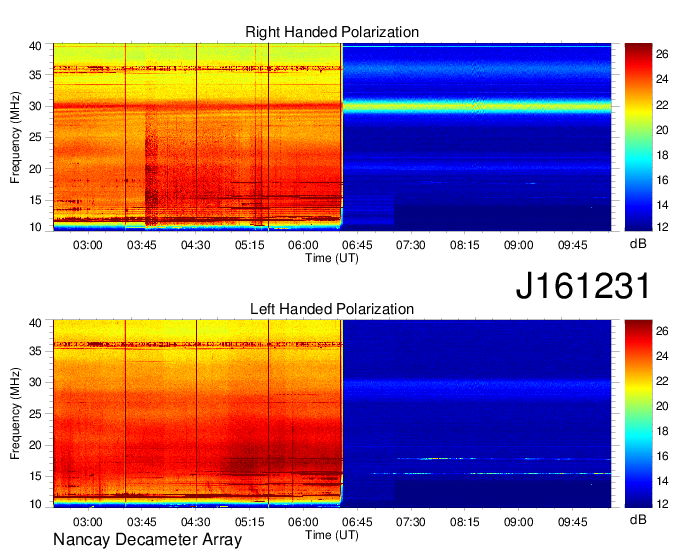Image resolution: width=680 pixels, height=552 pixels.
Task: Click "Time (UT)" label under Right Handed plot
Action: pyautogui.click(x=332, y=258)
